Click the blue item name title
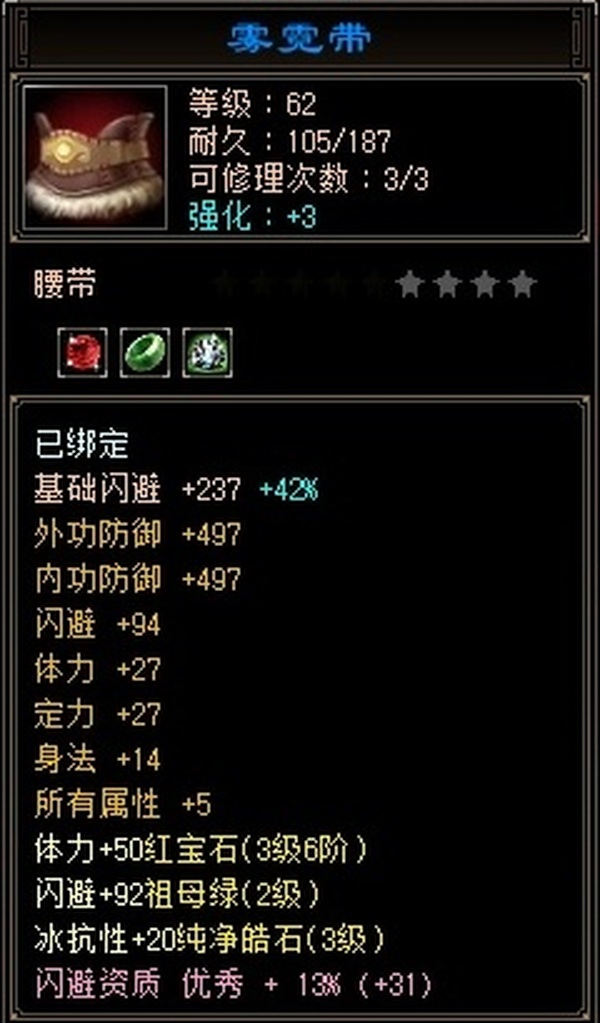The height and width of the screenshot is (1023, 600). (x=300, y=38)
